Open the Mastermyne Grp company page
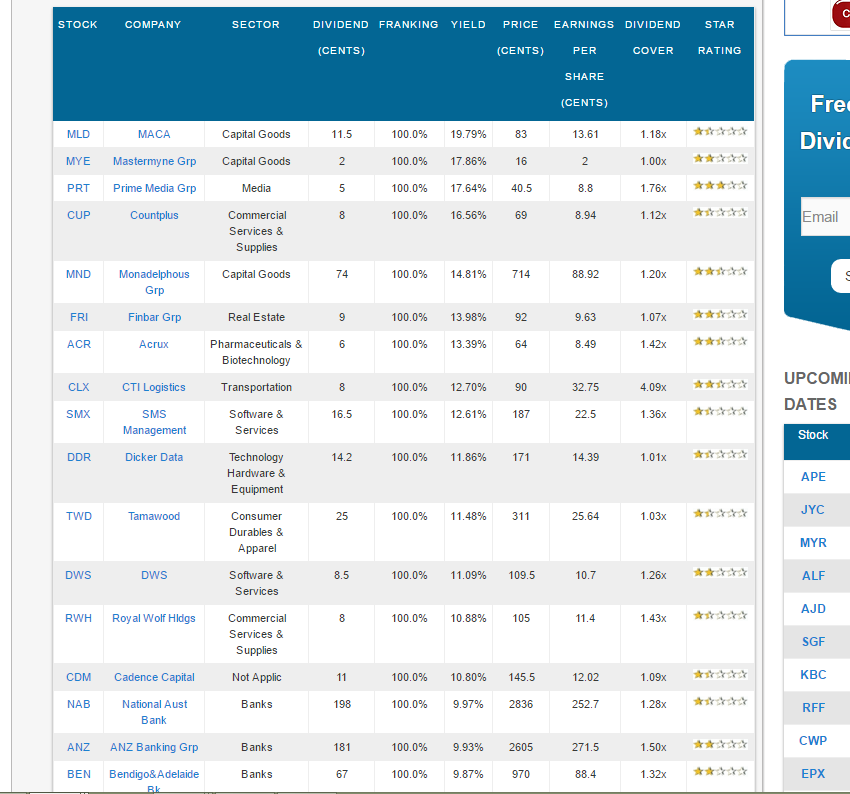Screen dimensions: 850x794 (x=154, y=162)
